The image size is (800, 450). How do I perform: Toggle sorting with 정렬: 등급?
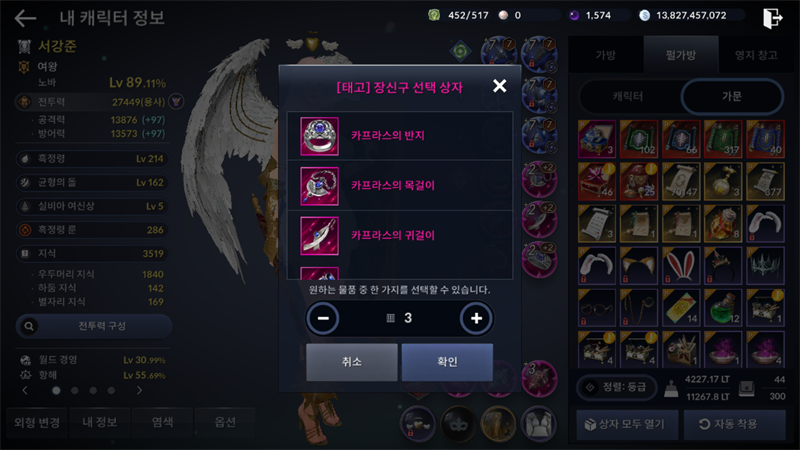617,387
